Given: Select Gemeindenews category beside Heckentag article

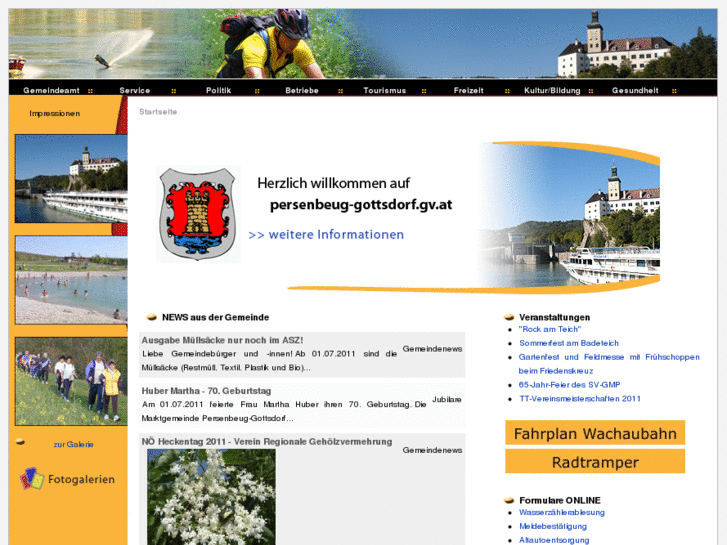Looking at the screenshot, I should (432, 450).
